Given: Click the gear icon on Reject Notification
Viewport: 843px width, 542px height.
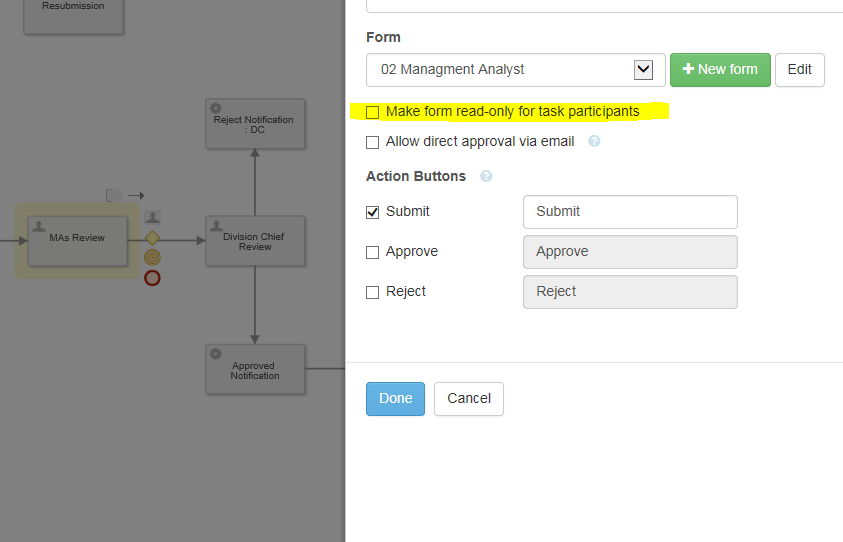Looking at the screenshot, I should click(x=215, y=107).
